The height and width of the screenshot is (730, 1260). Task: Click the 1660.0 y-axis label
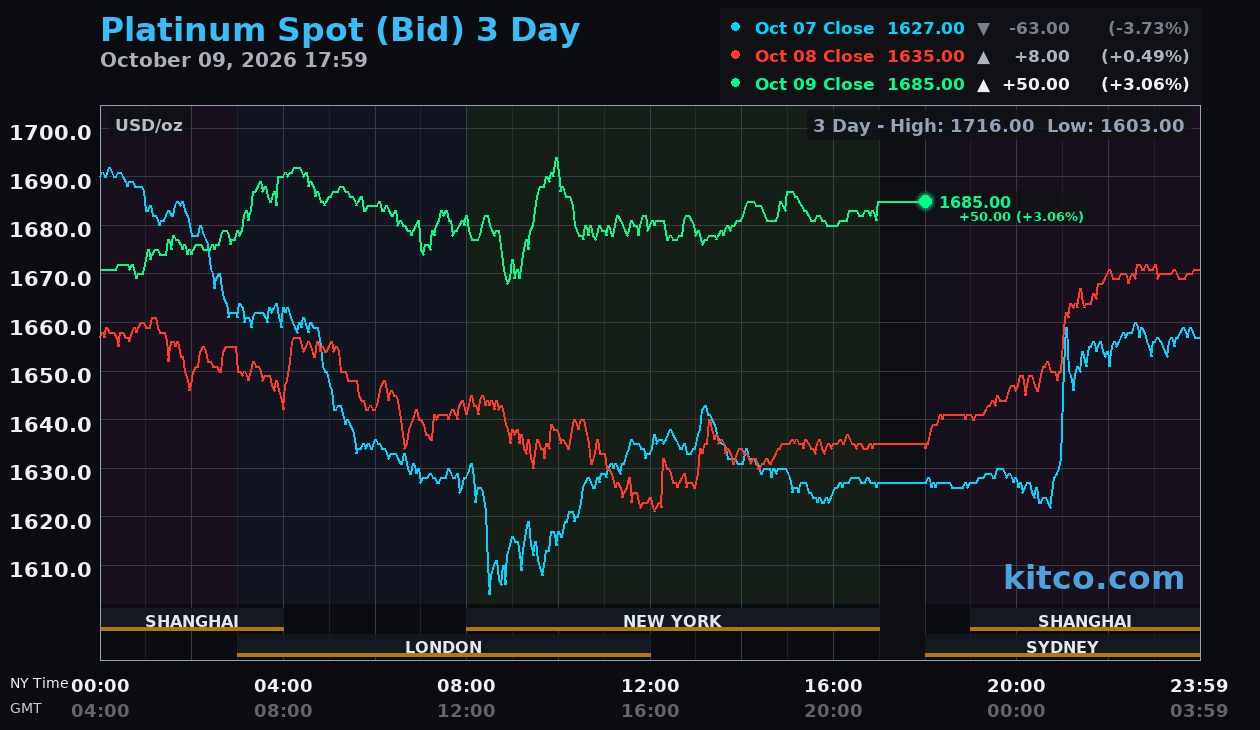click(51, 327)
